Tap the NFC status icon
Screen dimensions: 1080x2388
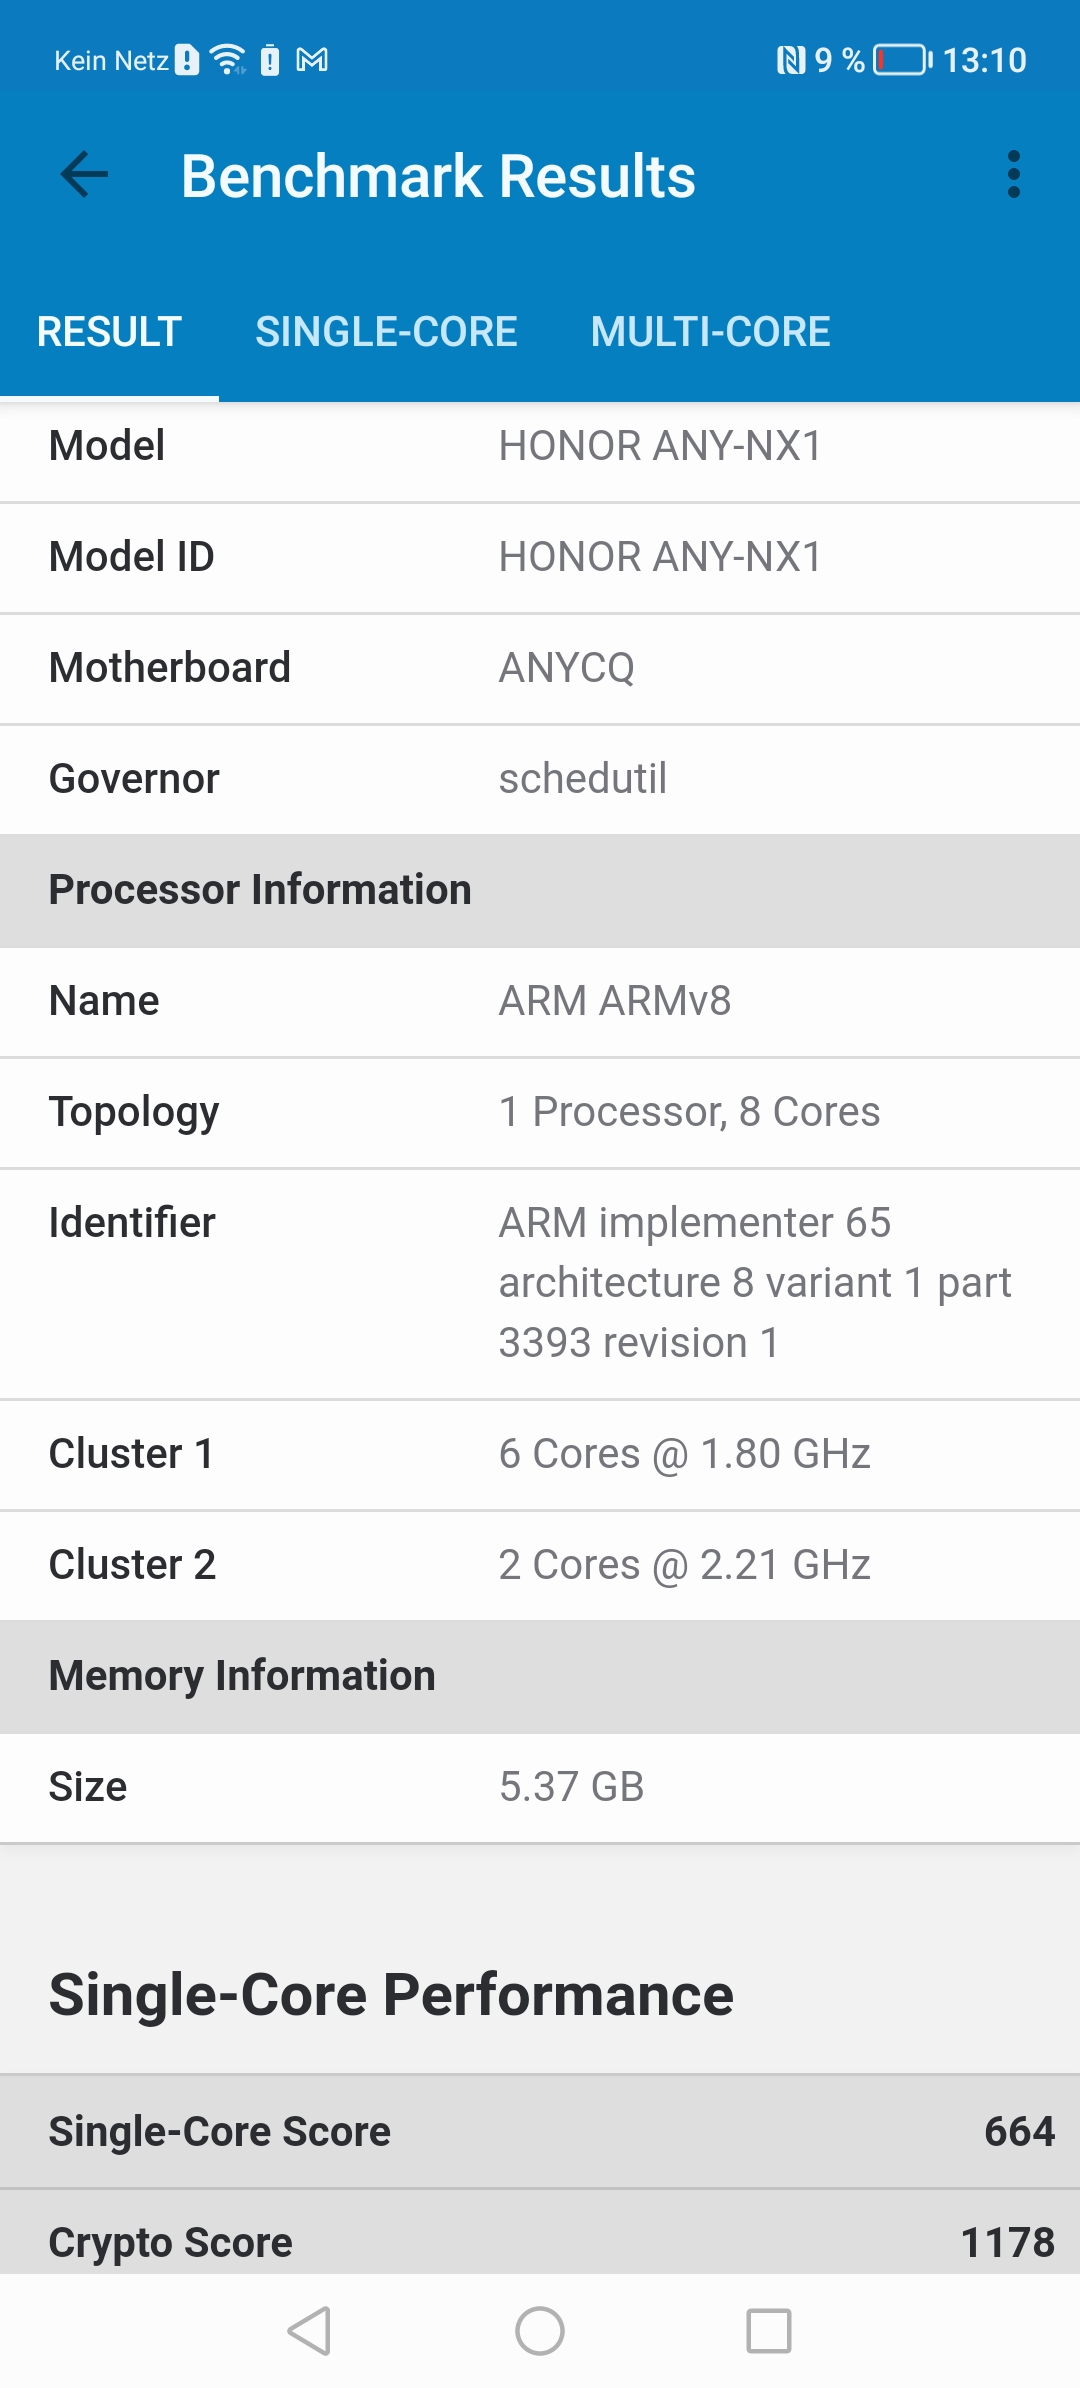tap(790, 60)
